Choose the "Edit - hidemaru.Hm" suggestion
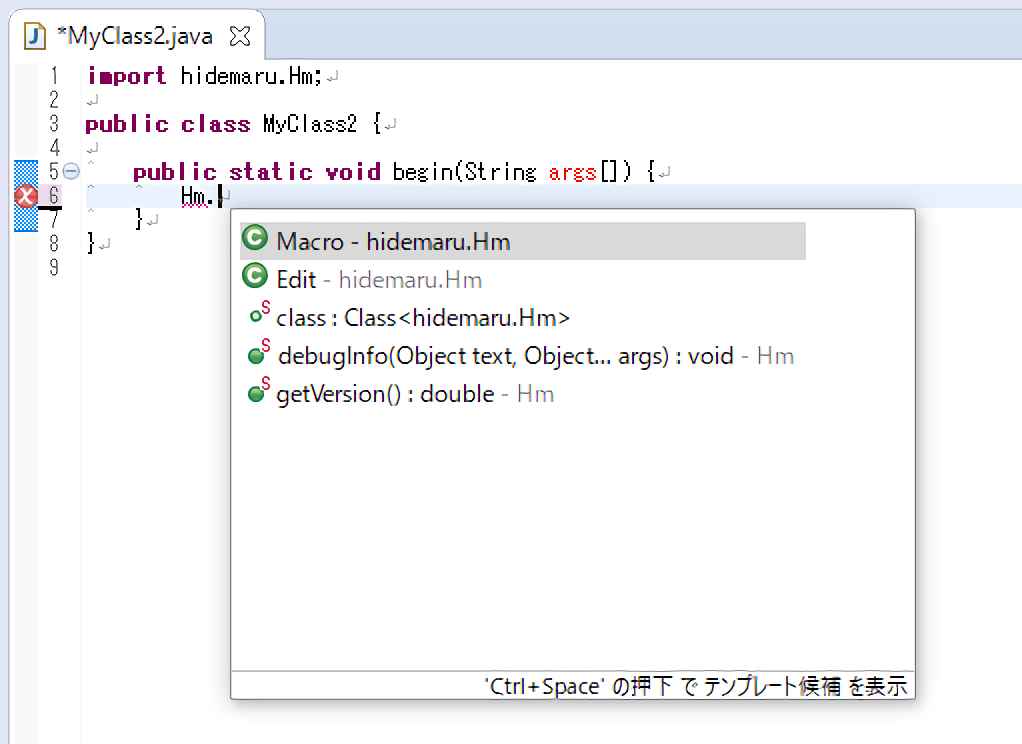The height and width of the screenshot is (744, 1022). [x=379, y=279]
